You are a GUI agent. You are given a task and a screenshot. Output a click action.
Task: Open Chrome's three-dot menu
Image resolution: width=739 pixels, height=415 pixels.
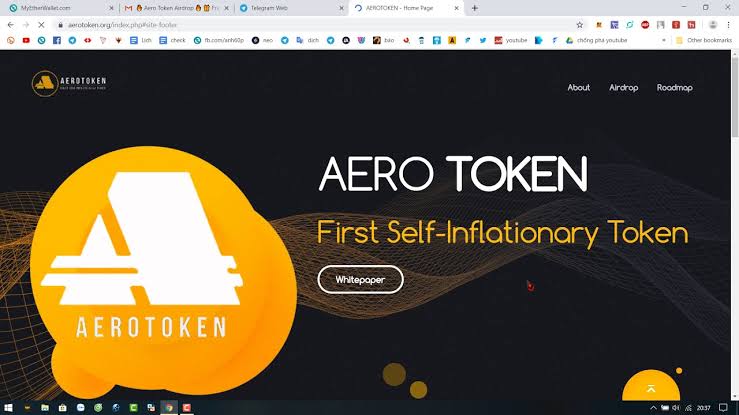728,25
